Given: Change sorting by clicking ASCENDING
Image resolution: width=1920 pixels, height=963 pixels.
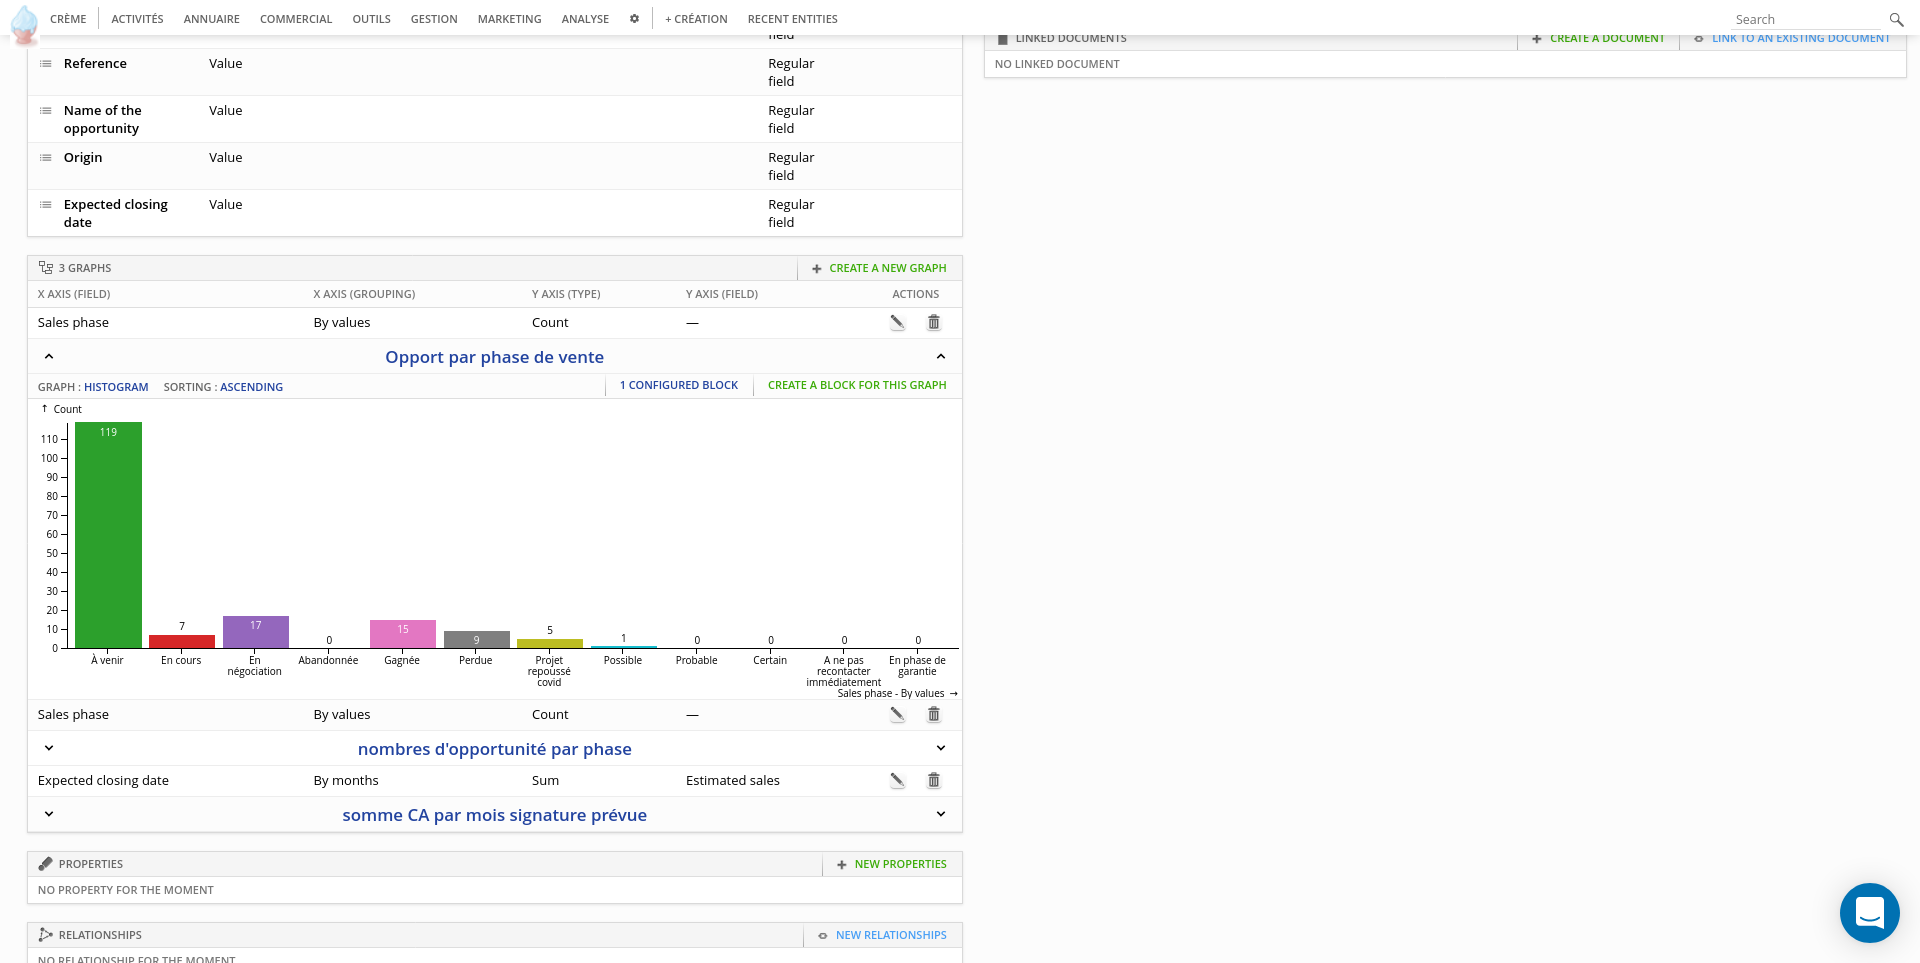Looking at the screenshot, I should click(x=251, y=387).
